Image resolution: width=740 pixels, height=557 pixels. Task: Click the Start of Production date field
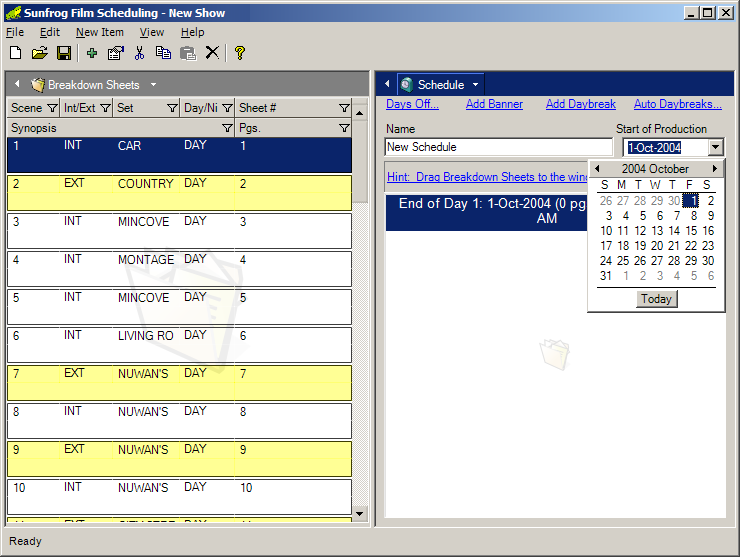tap(665, 147)
